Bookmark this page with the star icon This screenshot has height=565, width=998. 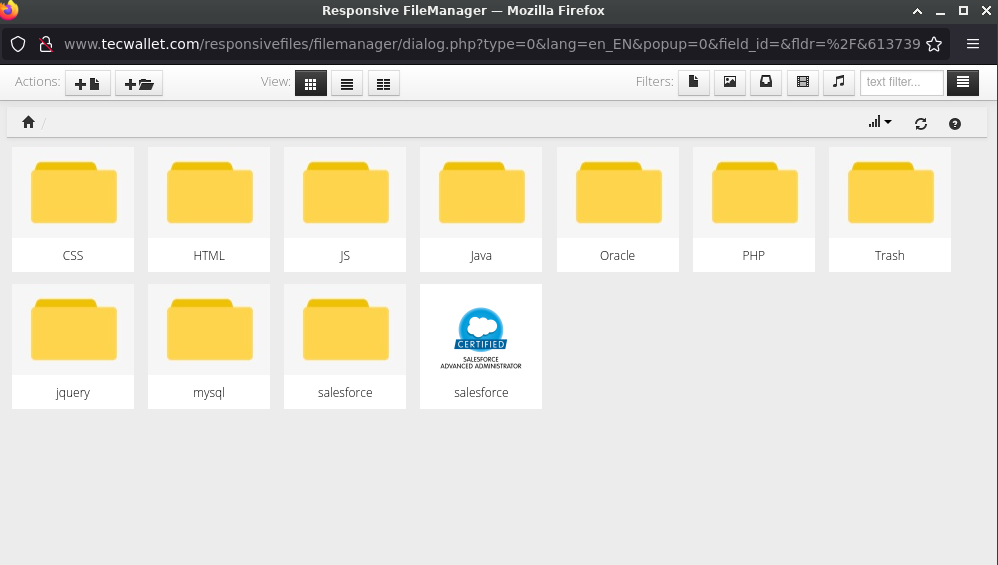click(934, 44)
